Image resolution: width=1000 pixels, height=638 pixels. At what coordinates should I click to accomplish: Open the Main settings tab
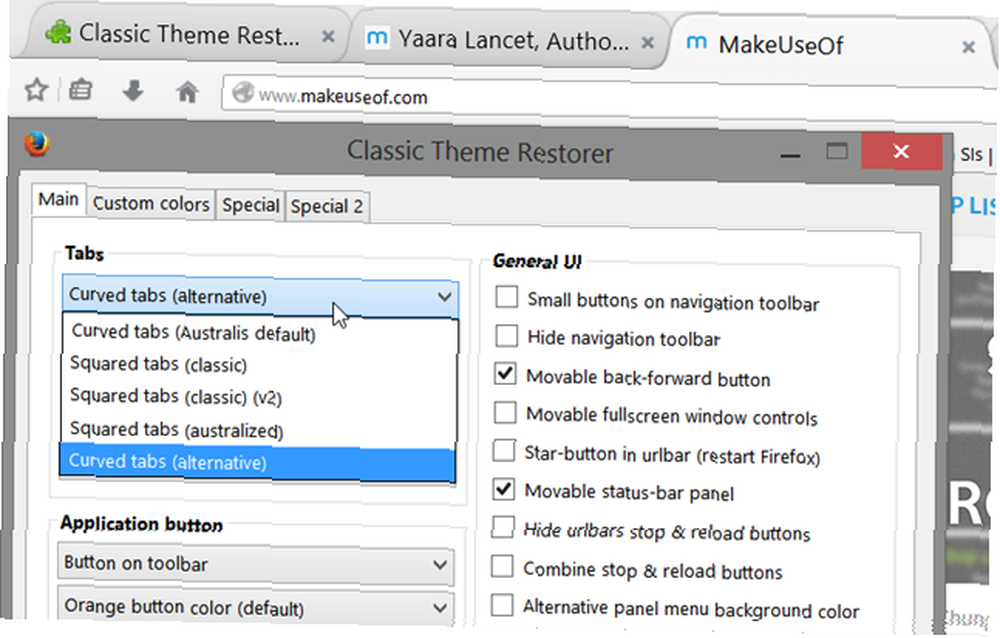click(x=58, y=199)
